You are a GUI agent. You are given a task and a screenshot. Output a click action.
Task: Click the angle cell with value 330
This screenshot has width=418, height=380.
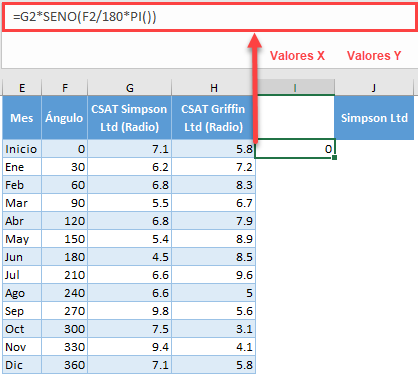[x=64, y=347]
